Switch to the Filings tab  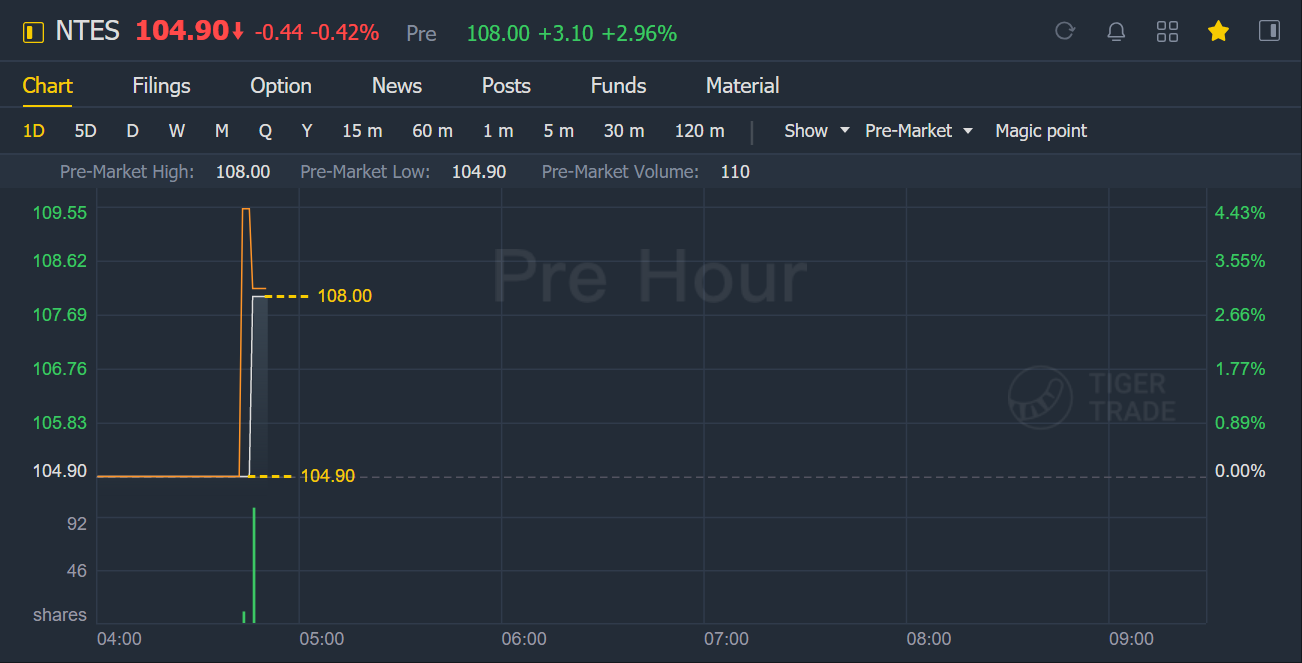(x=161, y=86)
